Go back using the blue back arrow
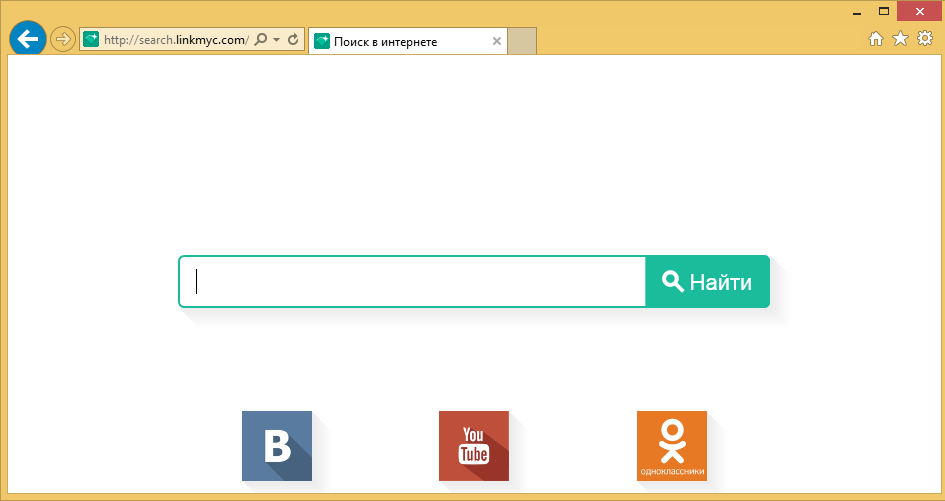 click(28, 39)
